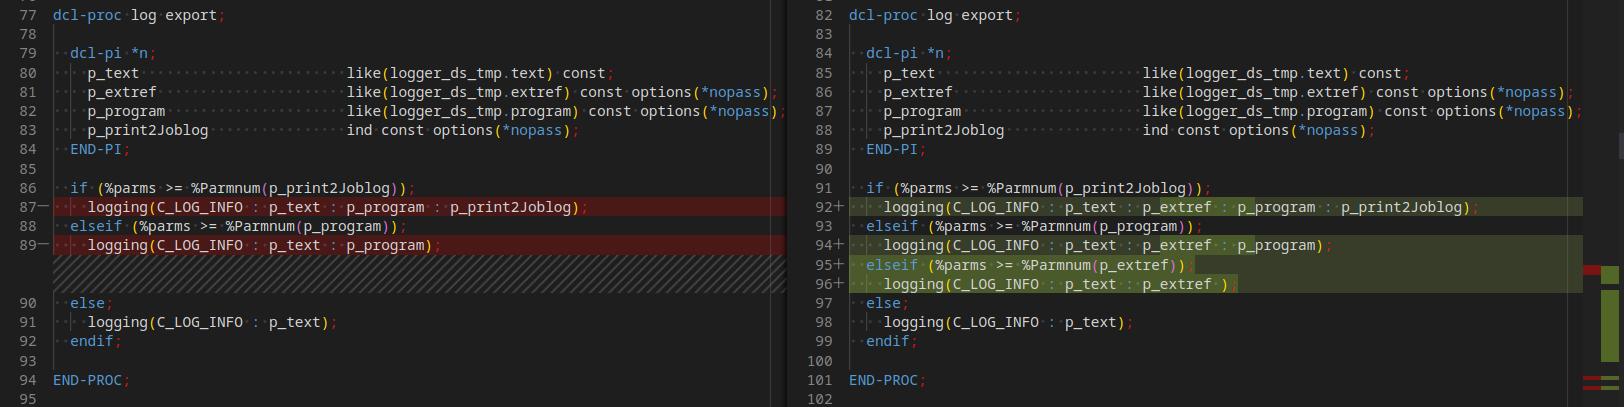Click 'END-PI' on modified line 89
The width and height of the screenshot is (1624, 407).
coord(892,149)
